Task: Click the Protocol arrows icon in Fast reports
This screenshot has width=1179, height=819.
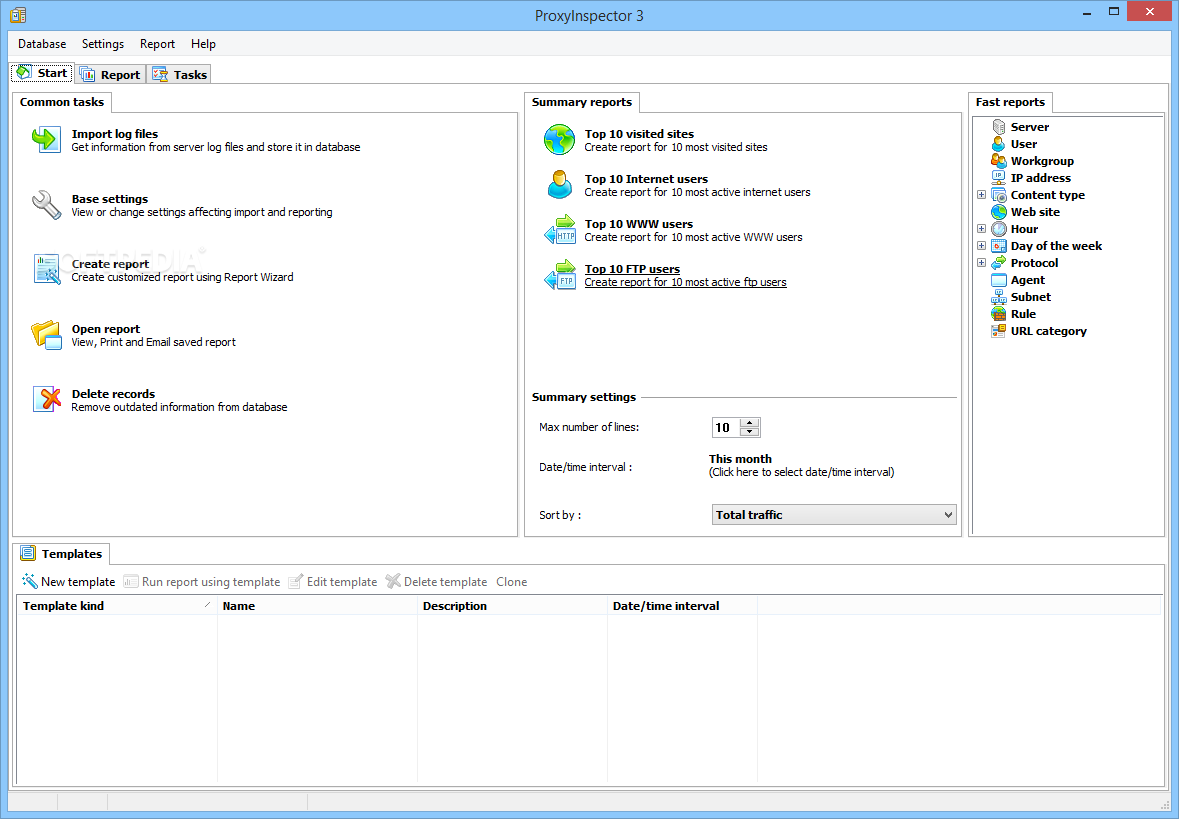Action: [999, 262]
